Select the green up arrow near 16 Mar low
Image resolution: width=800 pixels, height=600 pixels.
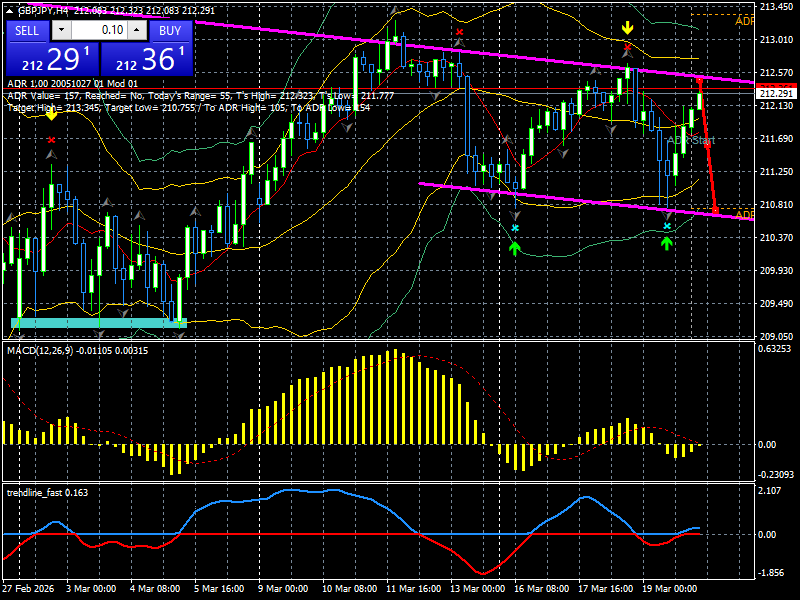coord(514,248)
